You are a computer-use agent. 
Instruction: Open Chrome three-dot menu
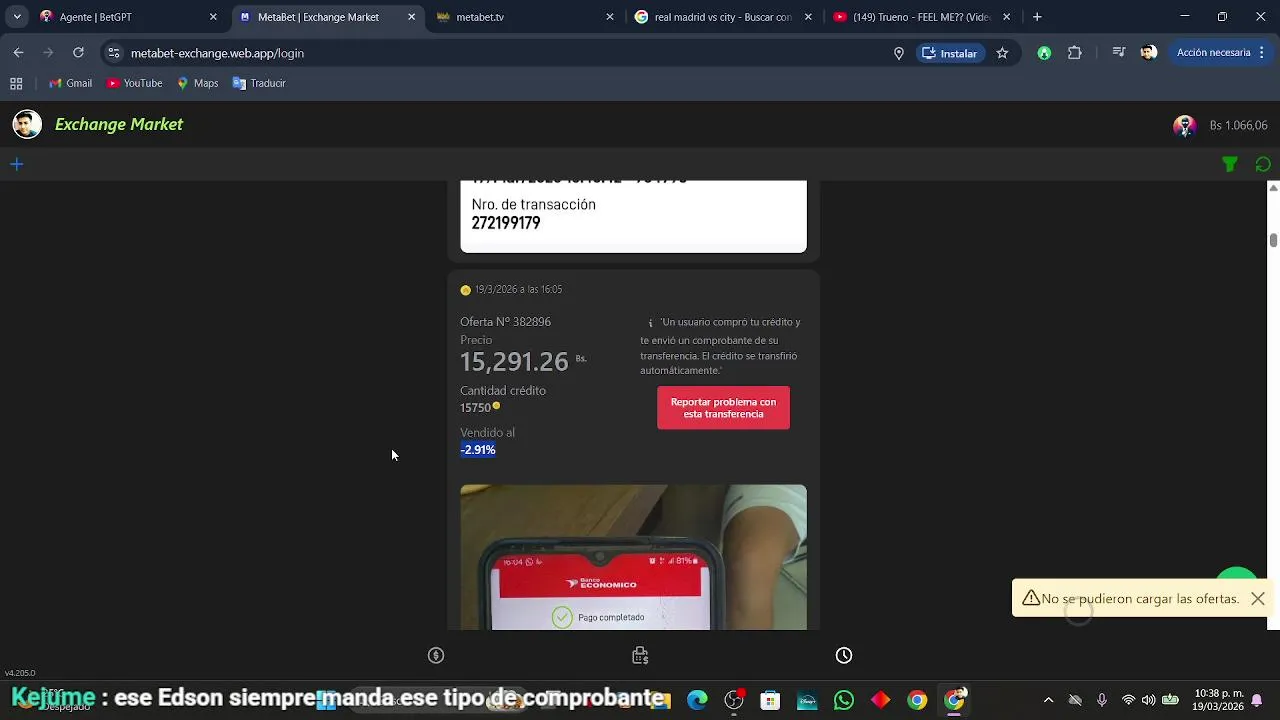[1262, 53]
